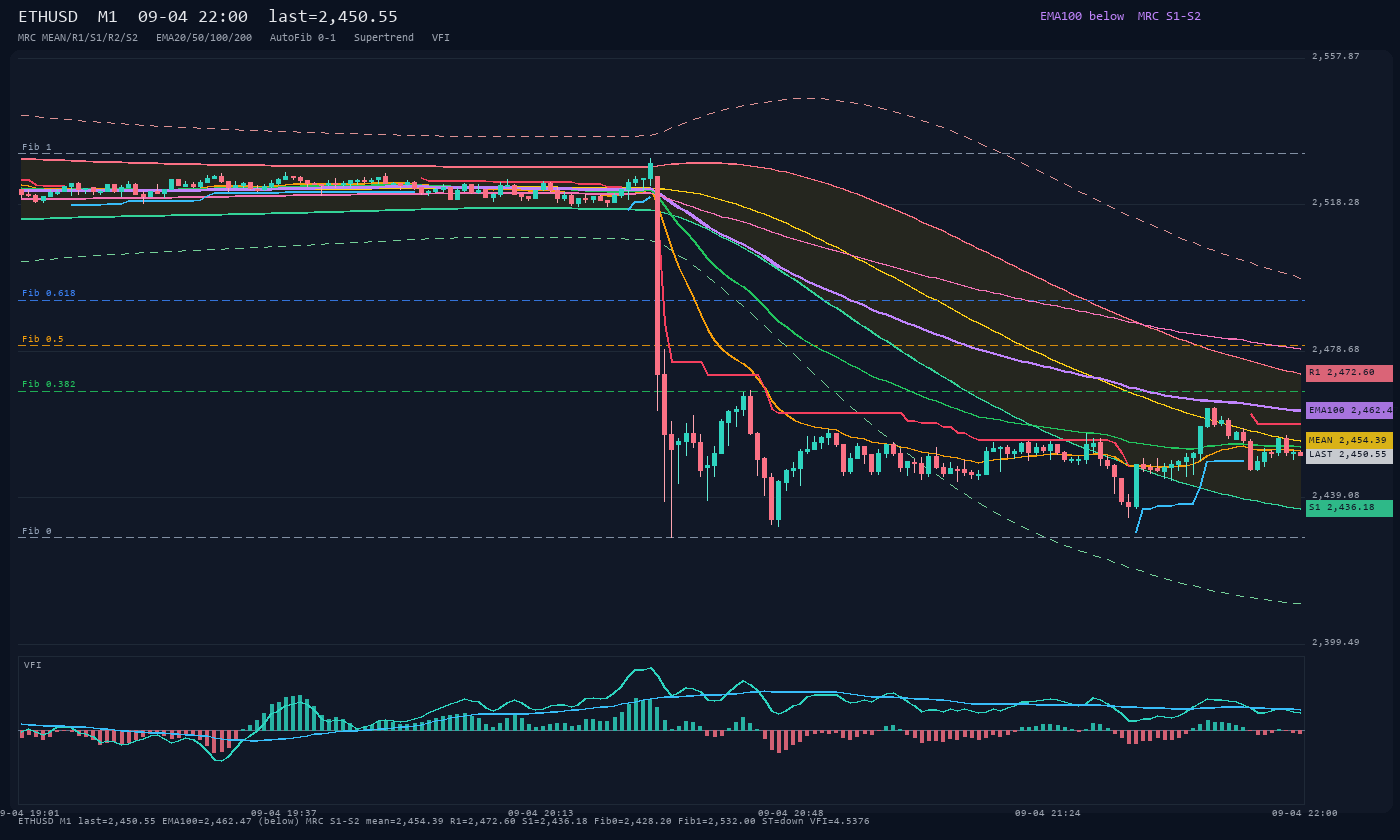Screen dimensions: 1400x840
Task: Click the 2,439.08 price axis value
Action: (1336, 496)
